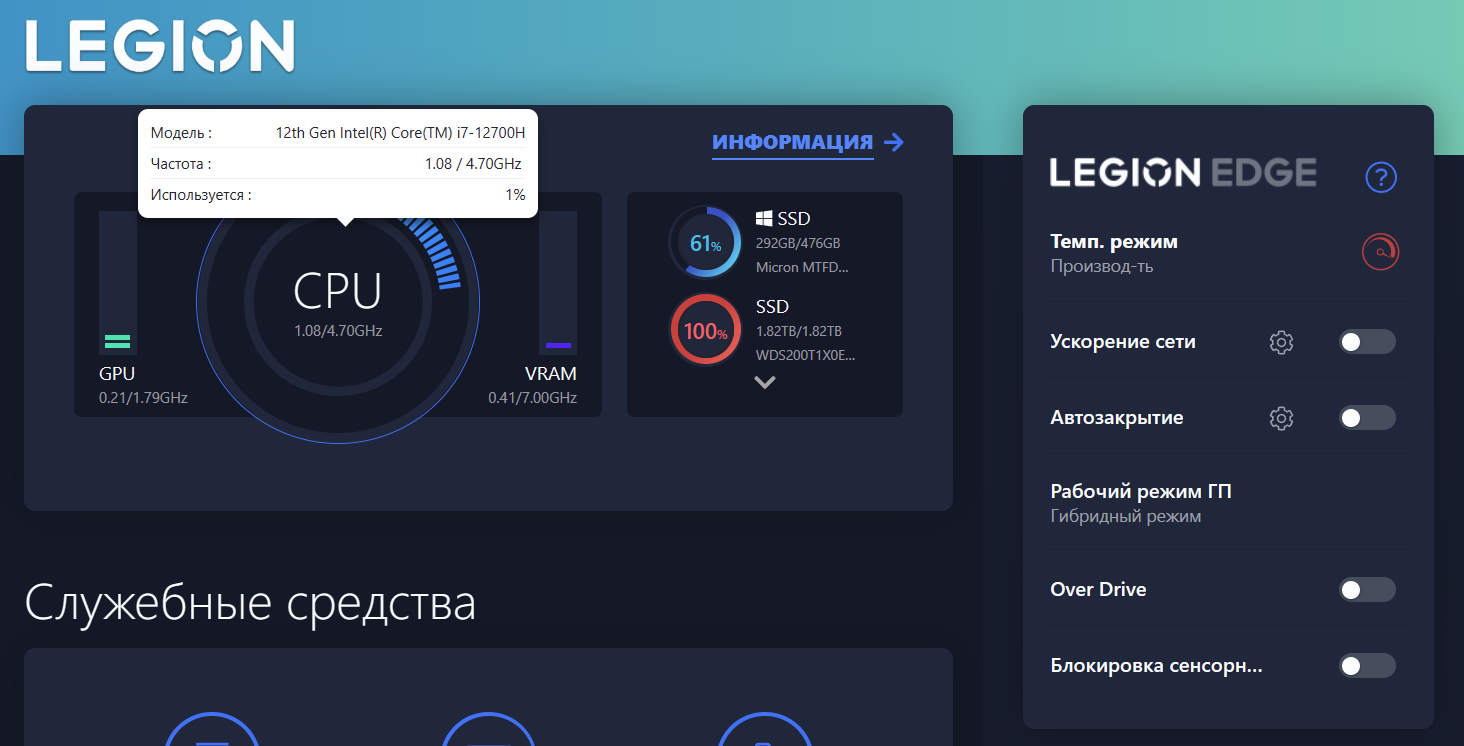Click the "VRAM" label
Screen dimensions: 1464x746
tap(551, 374)
